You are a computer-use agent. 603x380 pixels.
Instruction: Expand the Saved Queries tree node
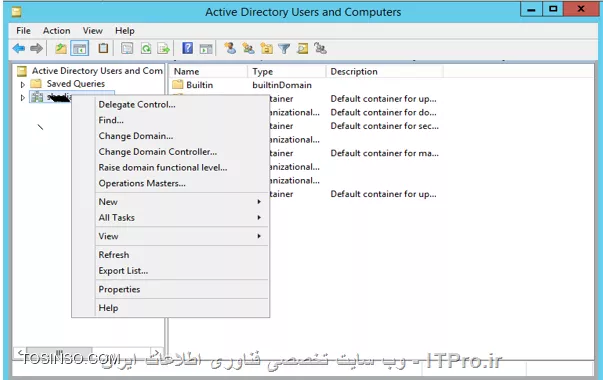click(x=23, y=84)
